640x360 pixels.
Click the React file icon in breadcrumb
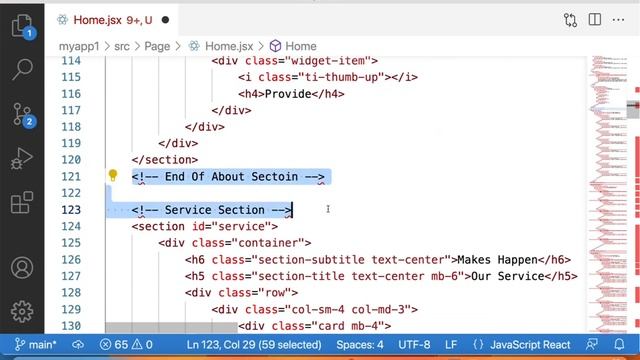pyautogui.click(x=194, y=46)
